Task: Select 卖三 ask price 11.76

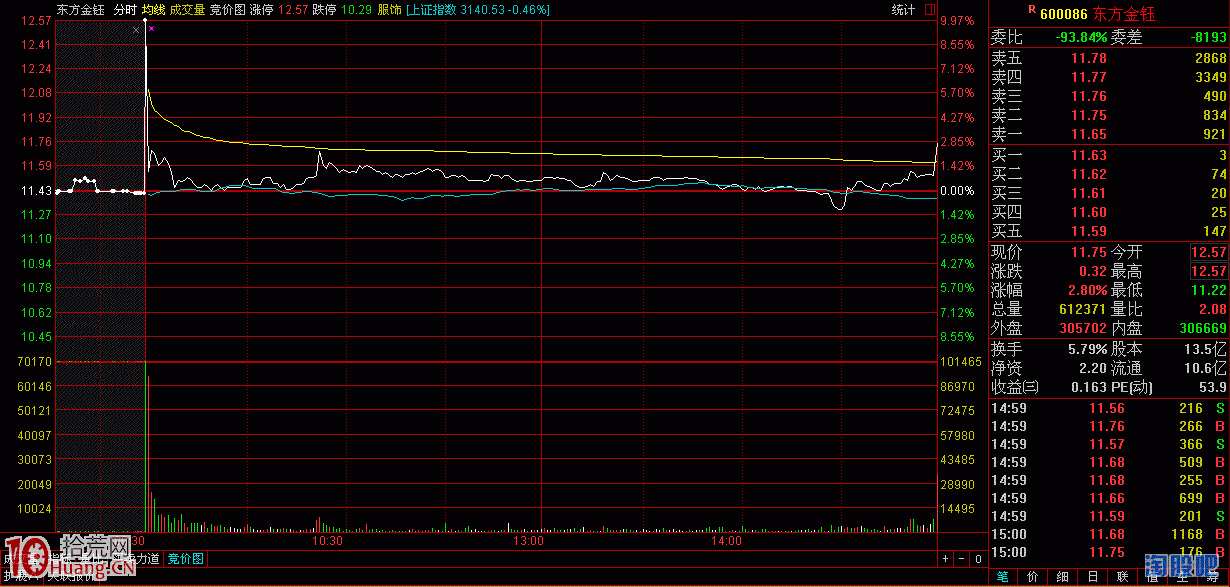Action: (x=1089, y=96)
